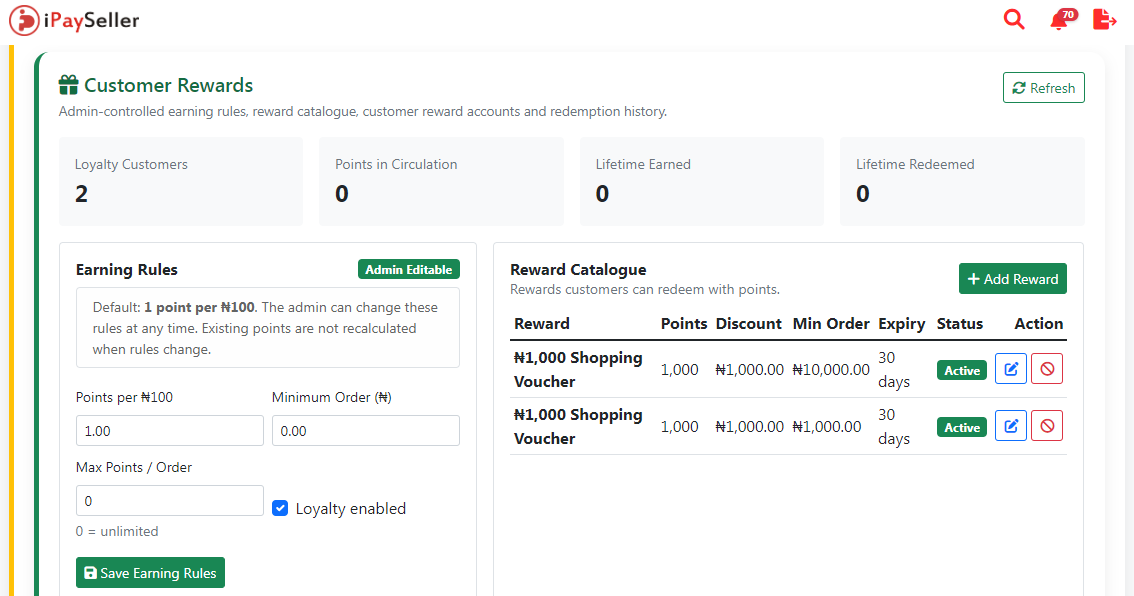The image size is (1134, 596).
Task: Click the Lifetime Redeemed card
Action: coord(962,182)
